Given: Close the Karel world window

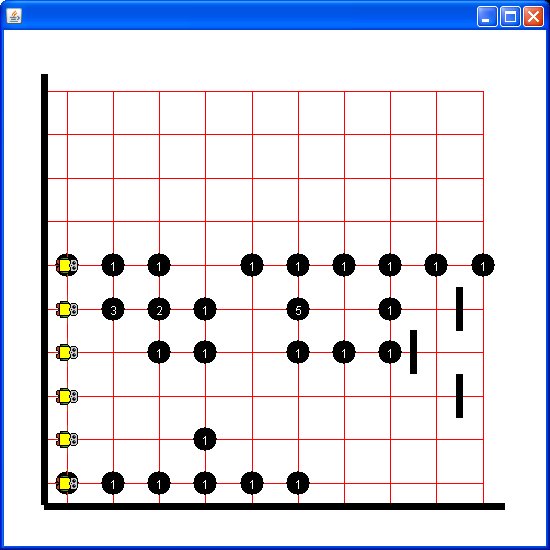Looking at the screenshot, I should click(x=533, y=16).
